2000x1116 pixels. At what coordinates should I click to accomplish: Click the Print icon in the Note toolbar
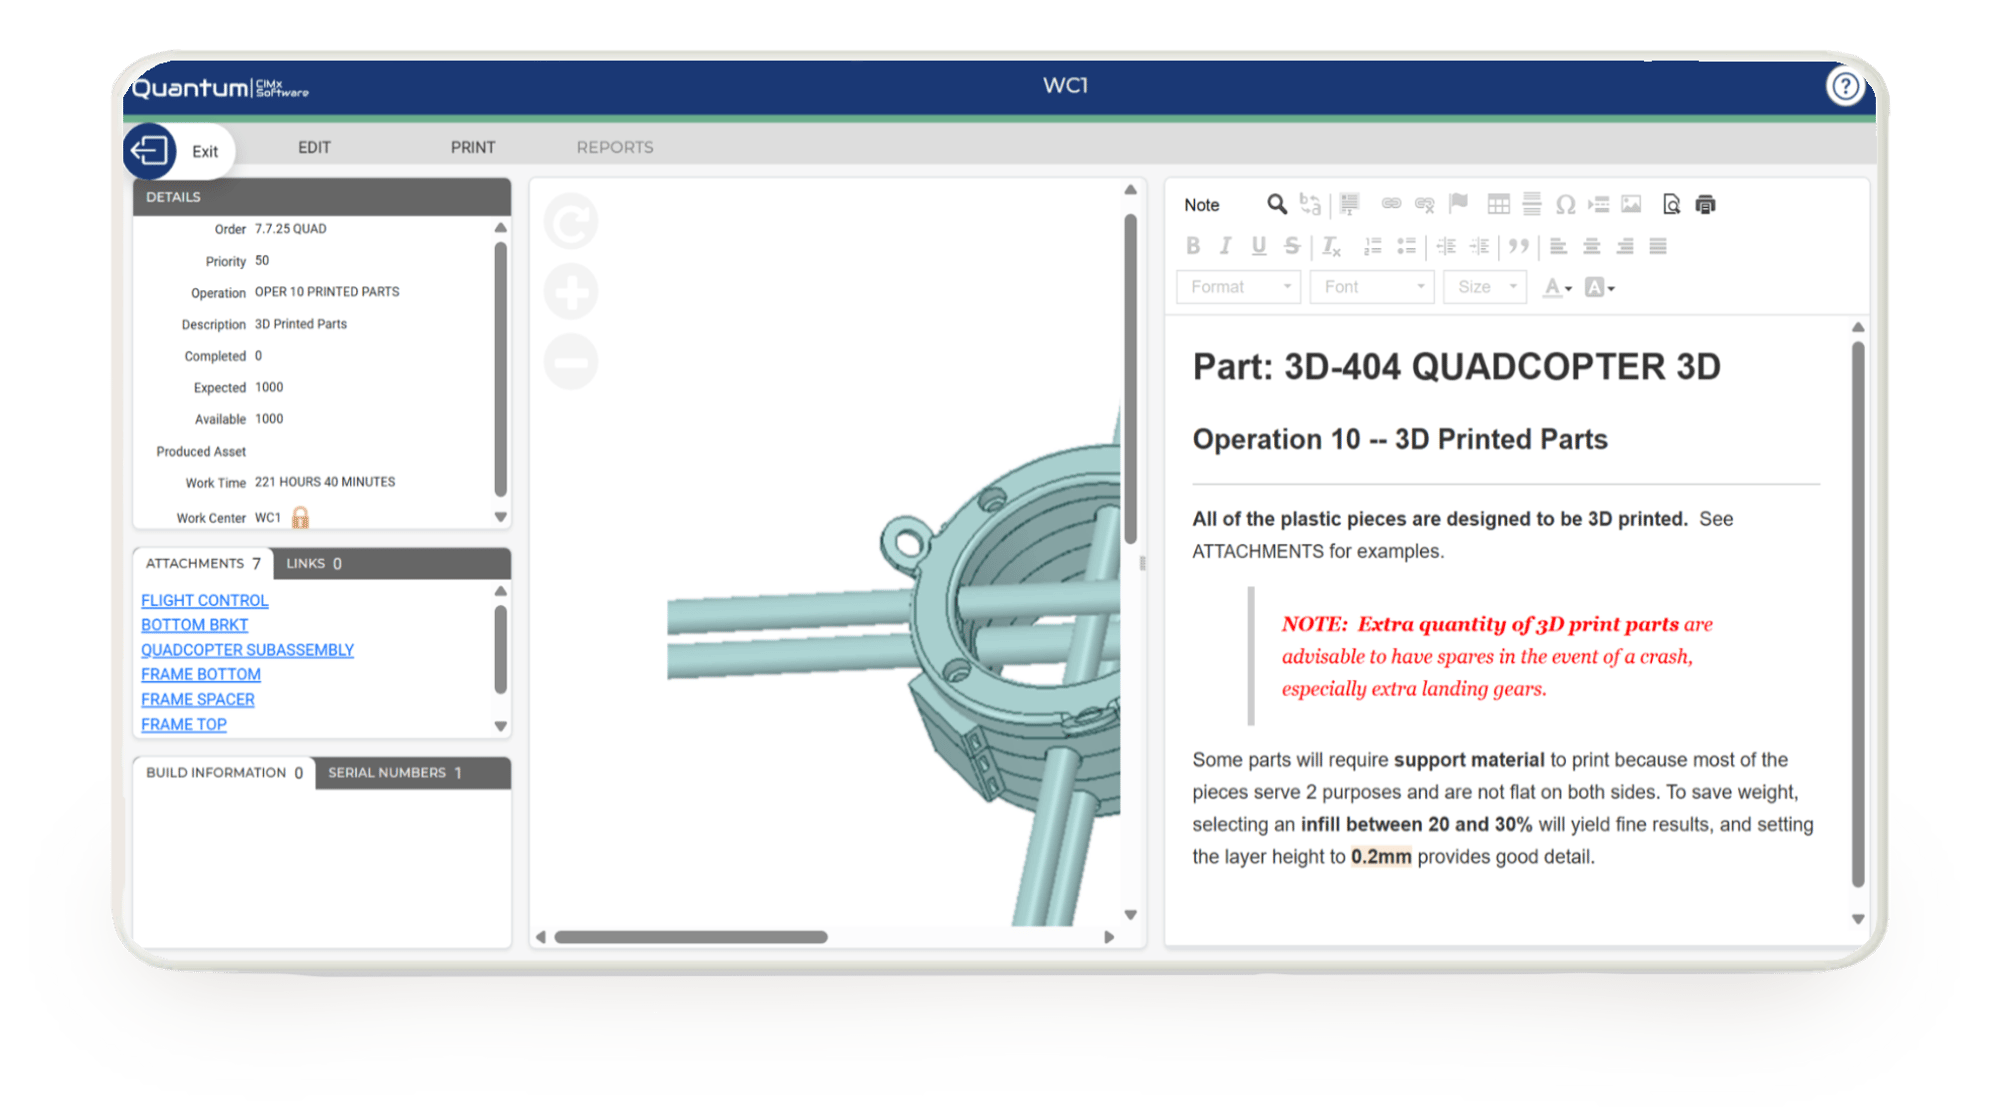click(1705, 204)
